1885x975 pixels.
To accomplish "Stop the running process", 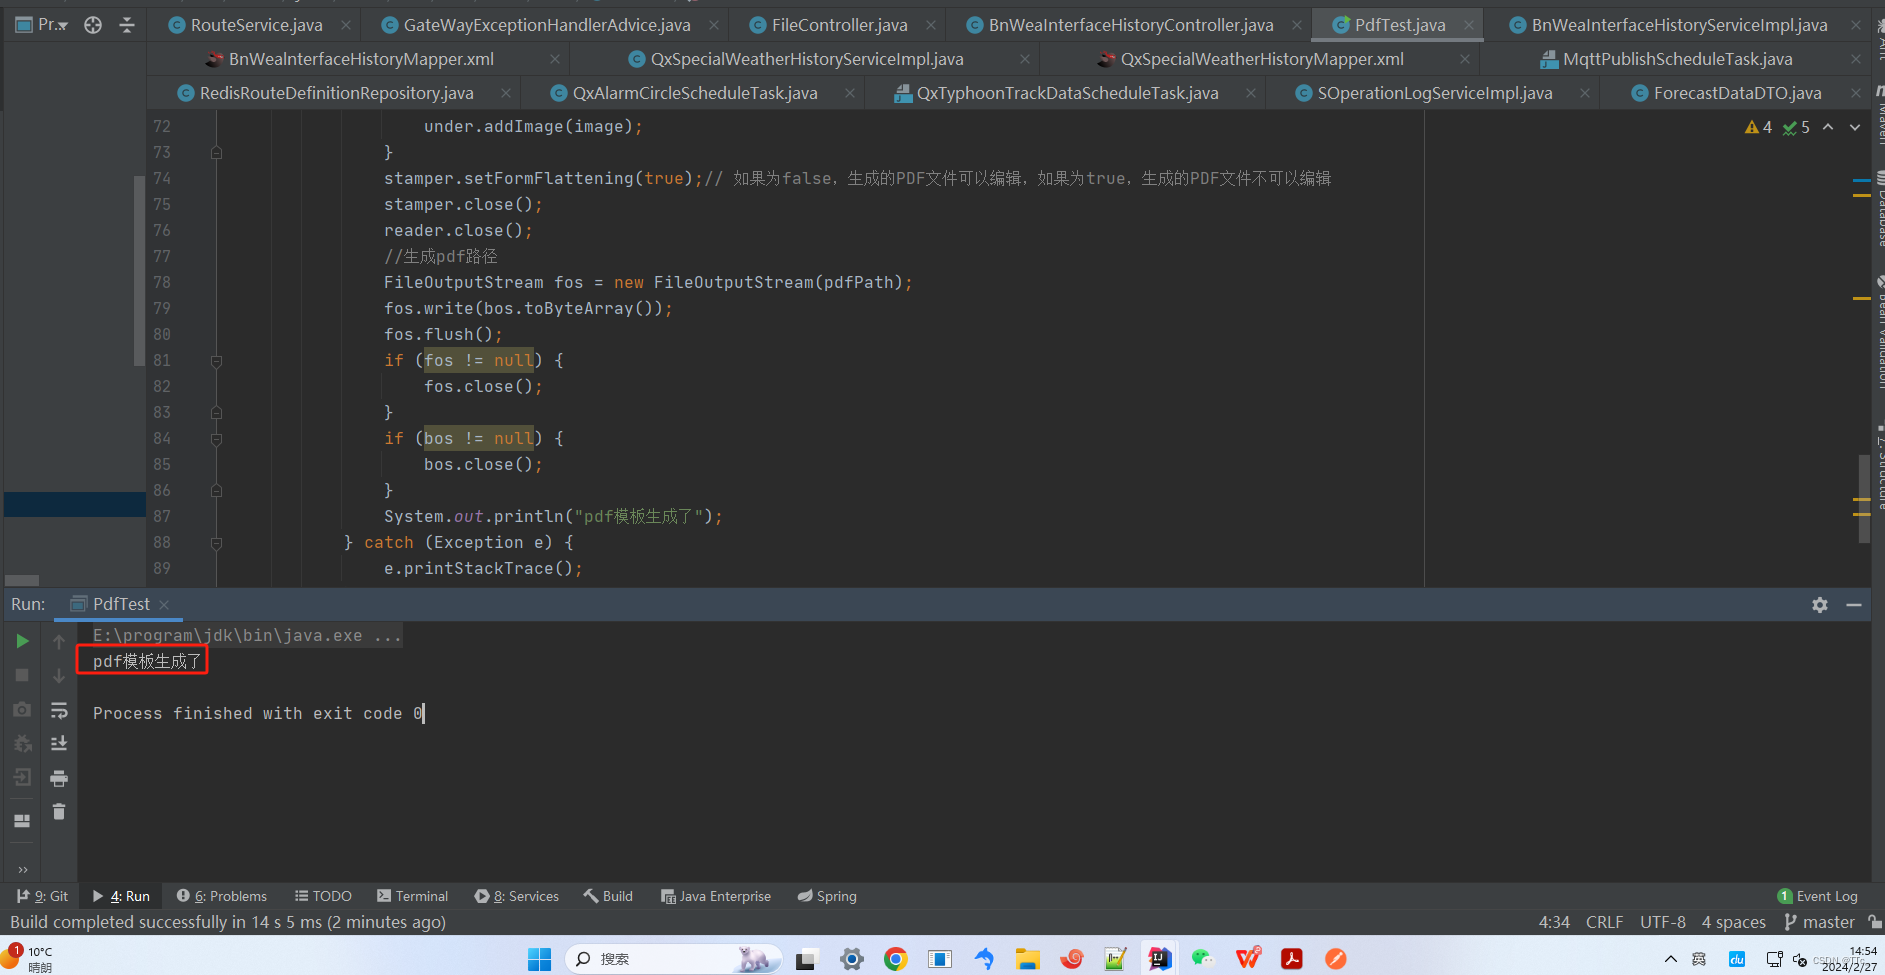I will click(22, 675).
